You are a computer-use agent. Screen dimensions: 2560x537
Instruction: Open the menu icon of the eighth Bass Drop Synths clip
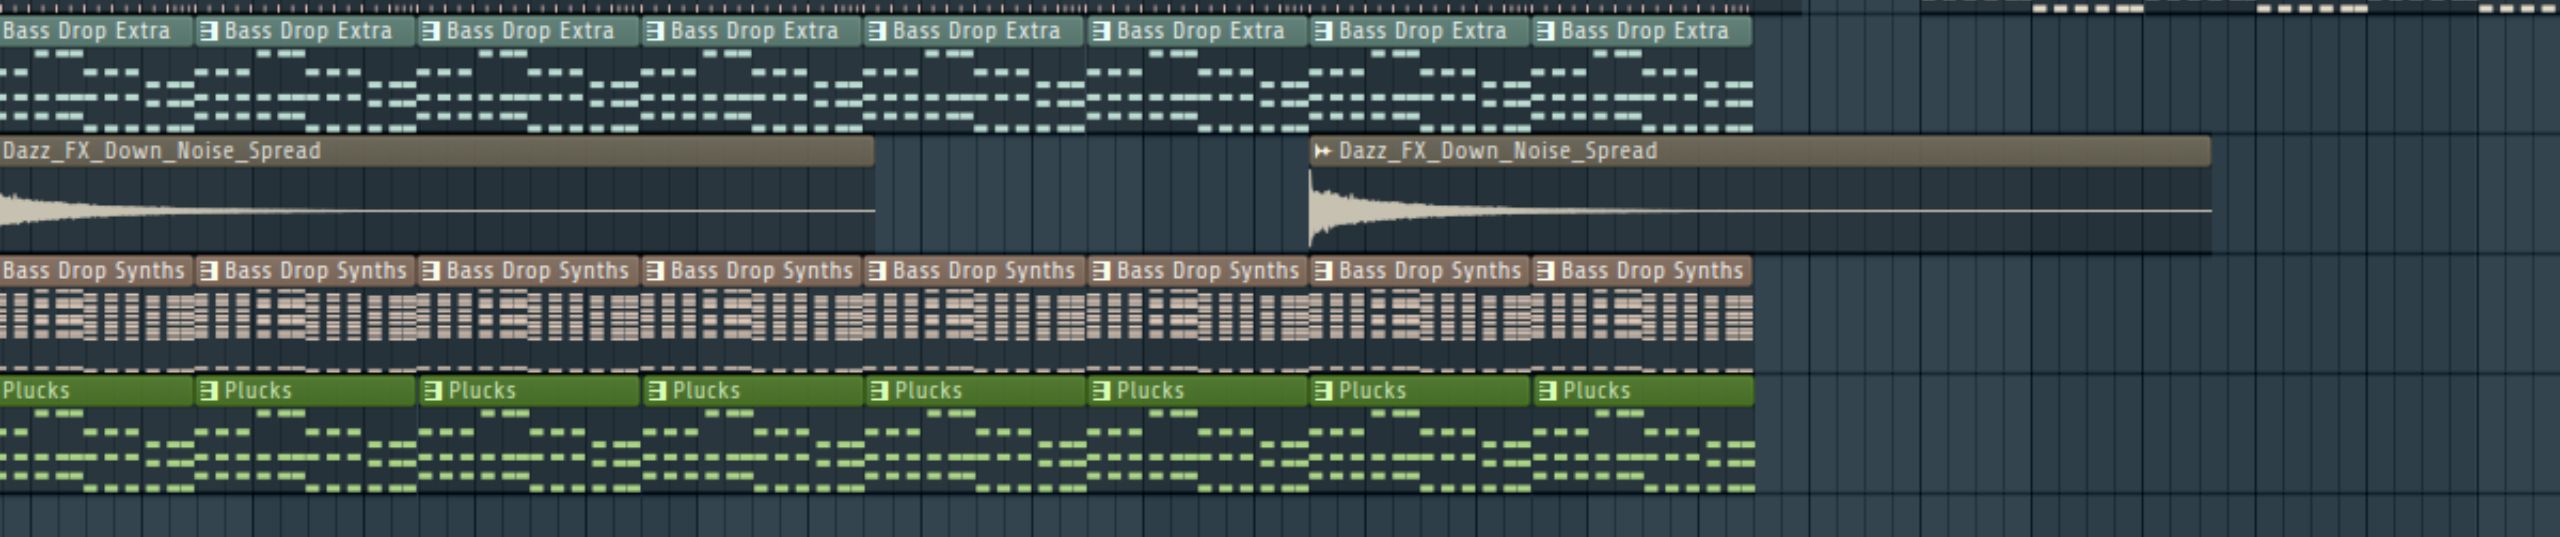click(1544, 271)
